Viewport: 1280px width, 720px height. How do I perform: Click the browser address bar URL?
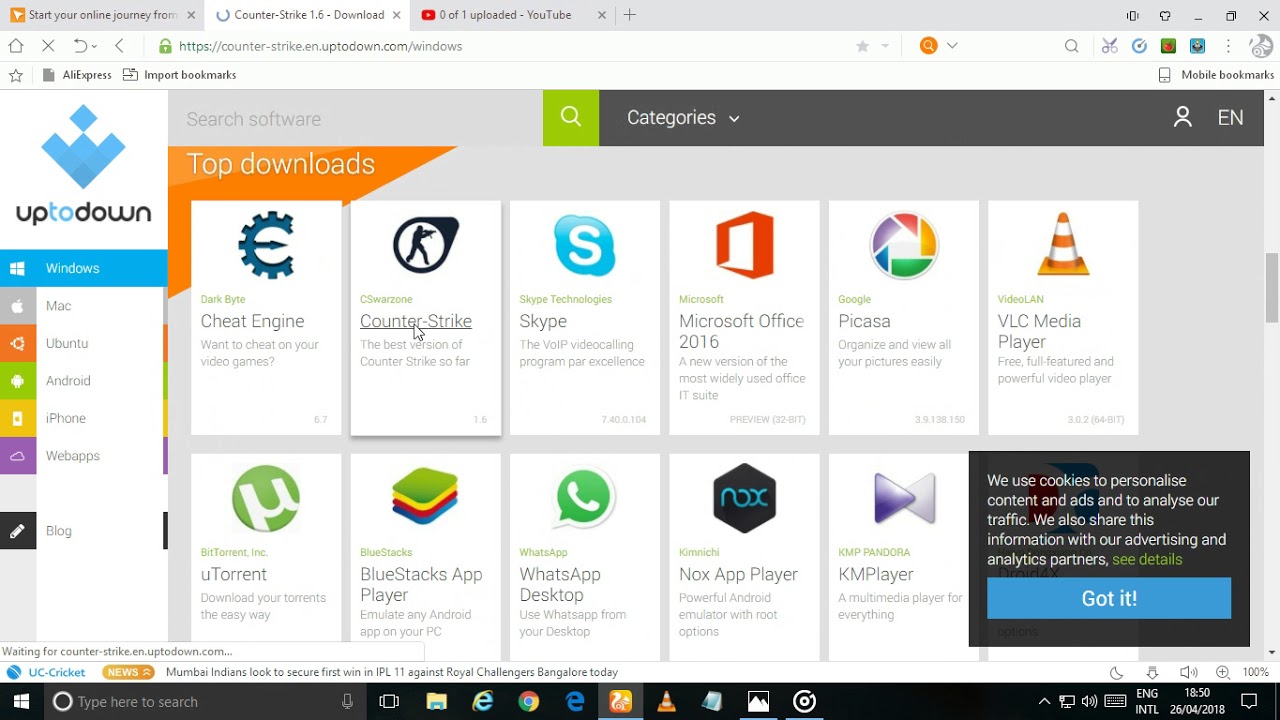click(x=320, y=46)
